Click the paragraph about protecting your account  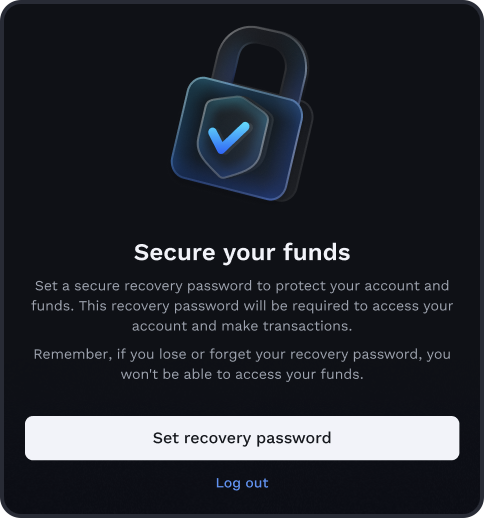[x=242, y=306]
